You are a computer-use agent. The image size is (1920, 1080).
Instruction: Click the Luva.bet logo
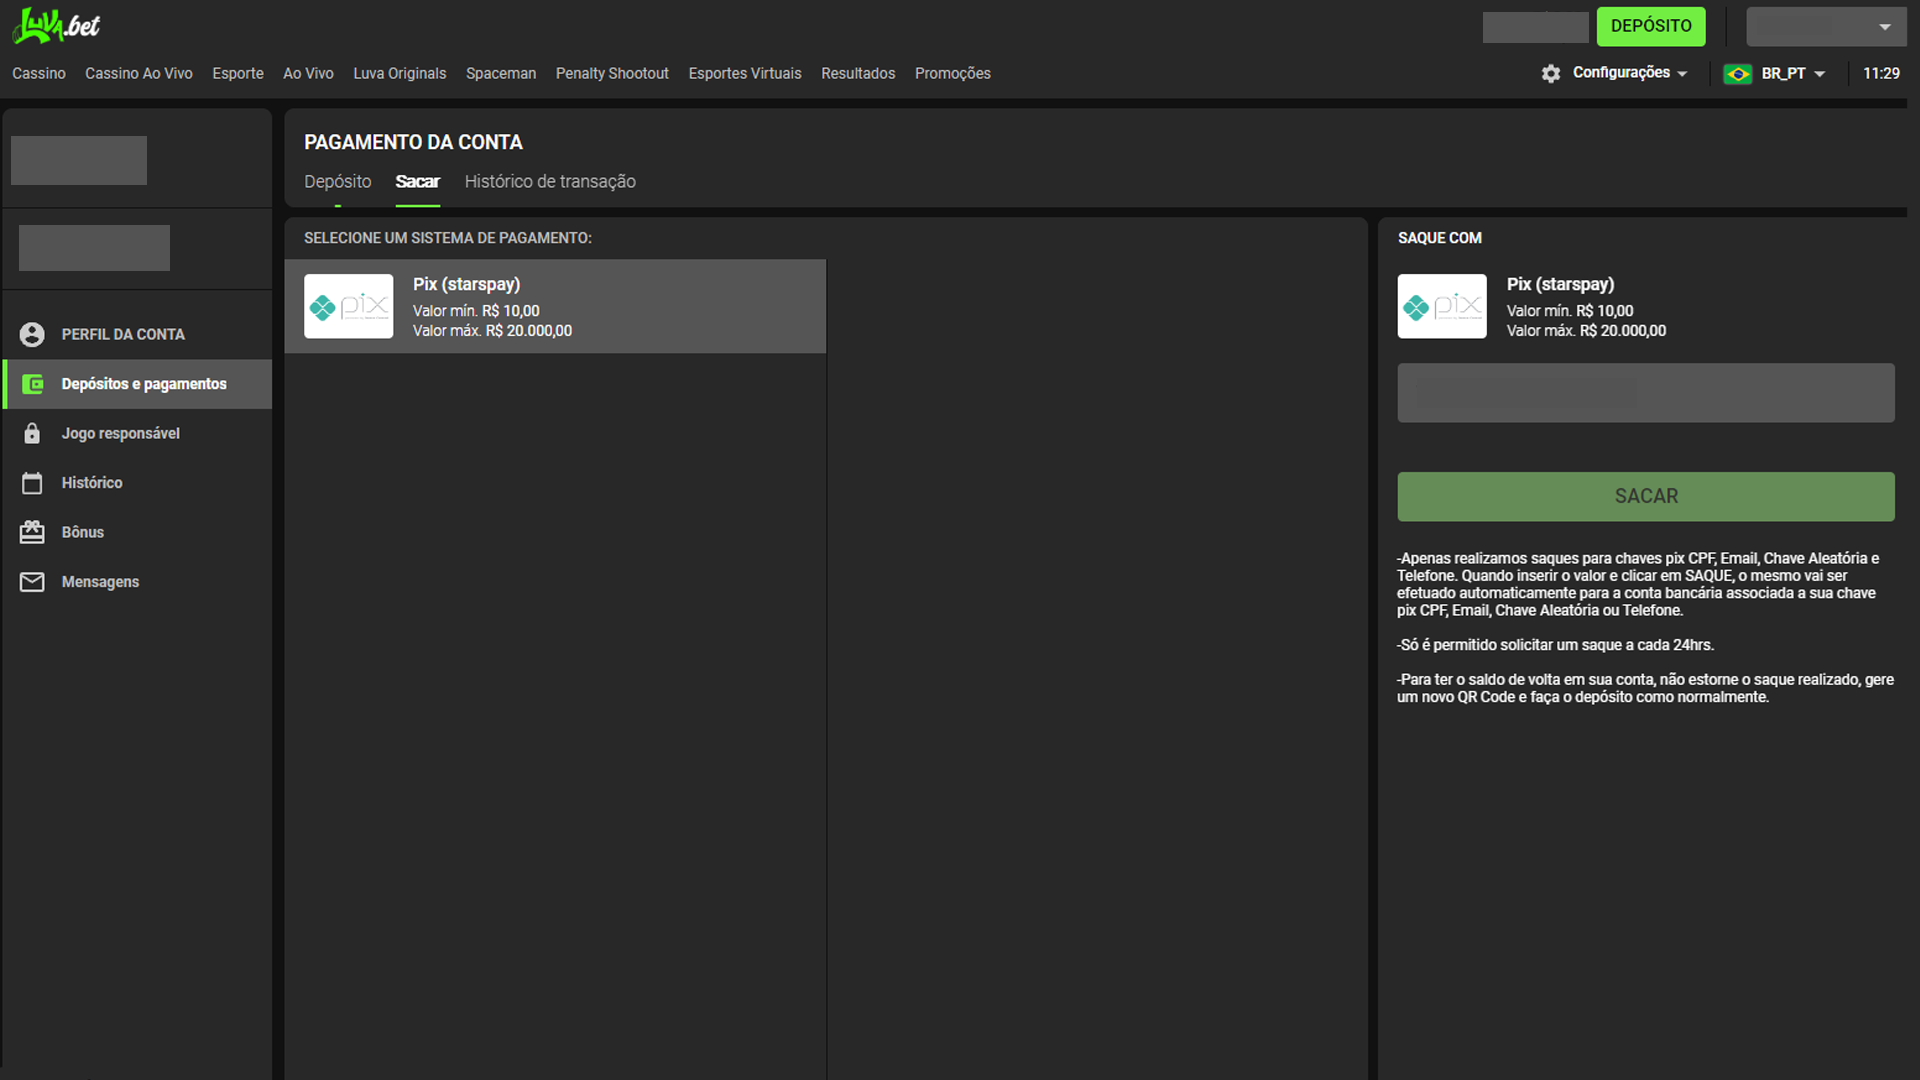click(x=56, y=26)
